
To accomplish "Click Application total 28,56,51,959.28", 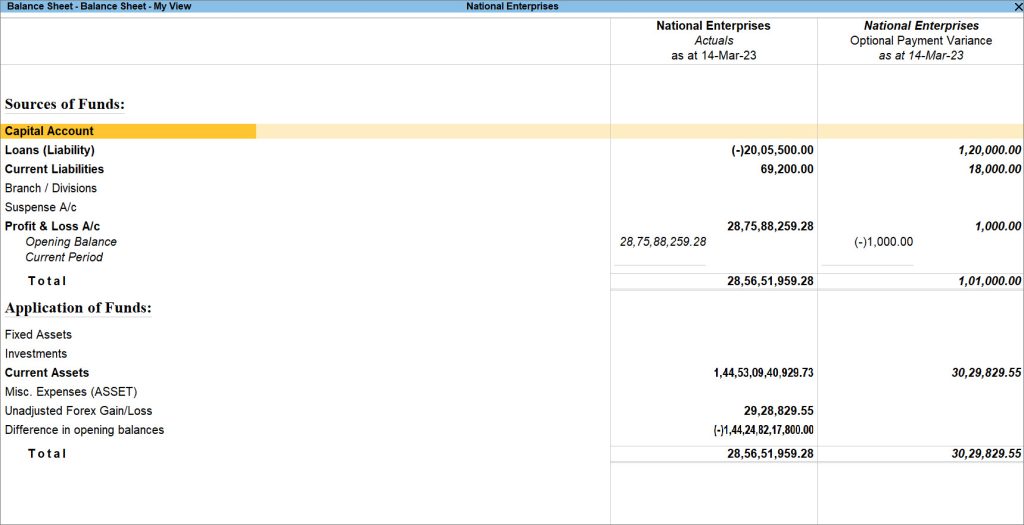I will coord(771,454).
